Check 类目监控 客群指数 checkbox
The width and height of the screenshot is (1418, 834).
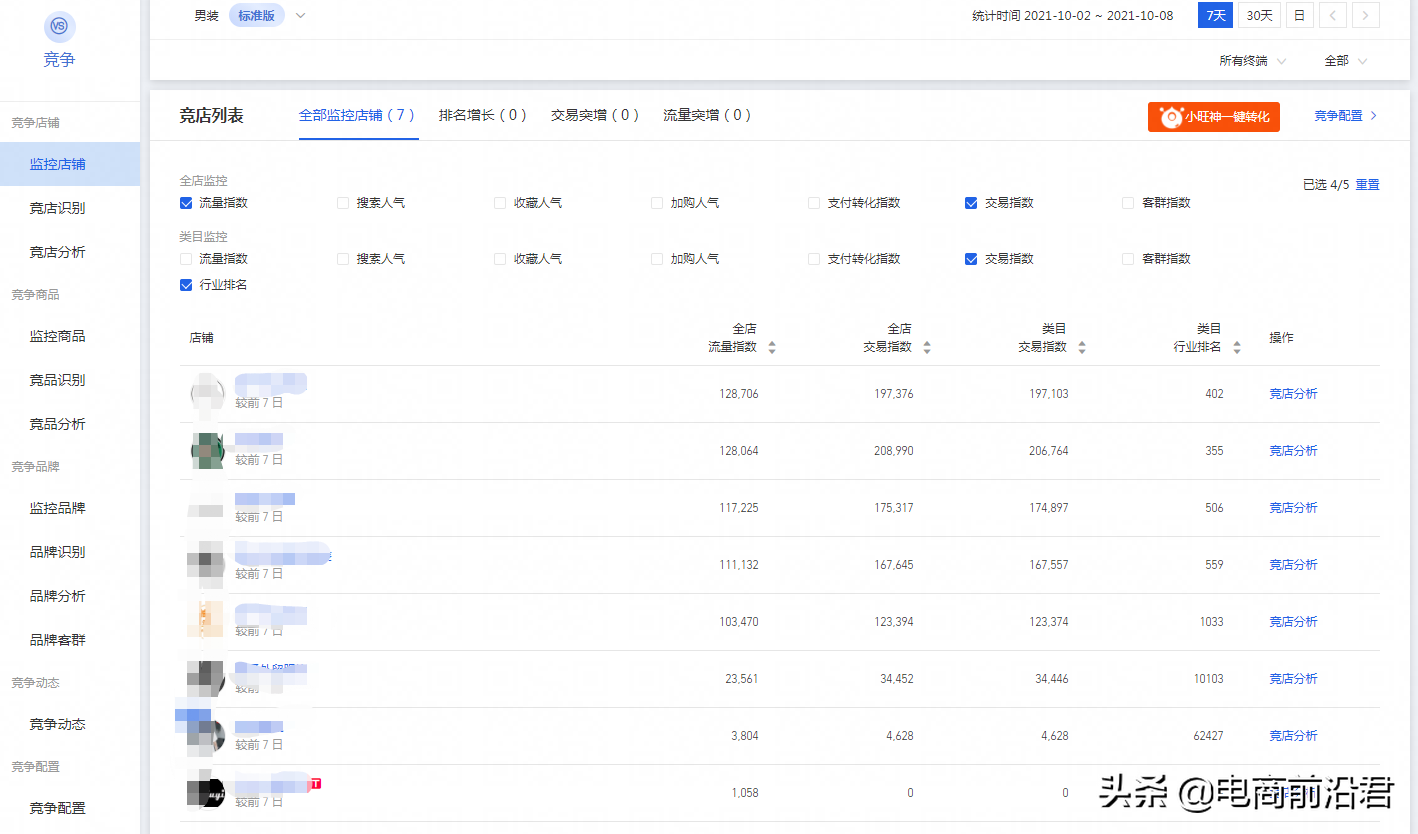(x=1128, y=259)
